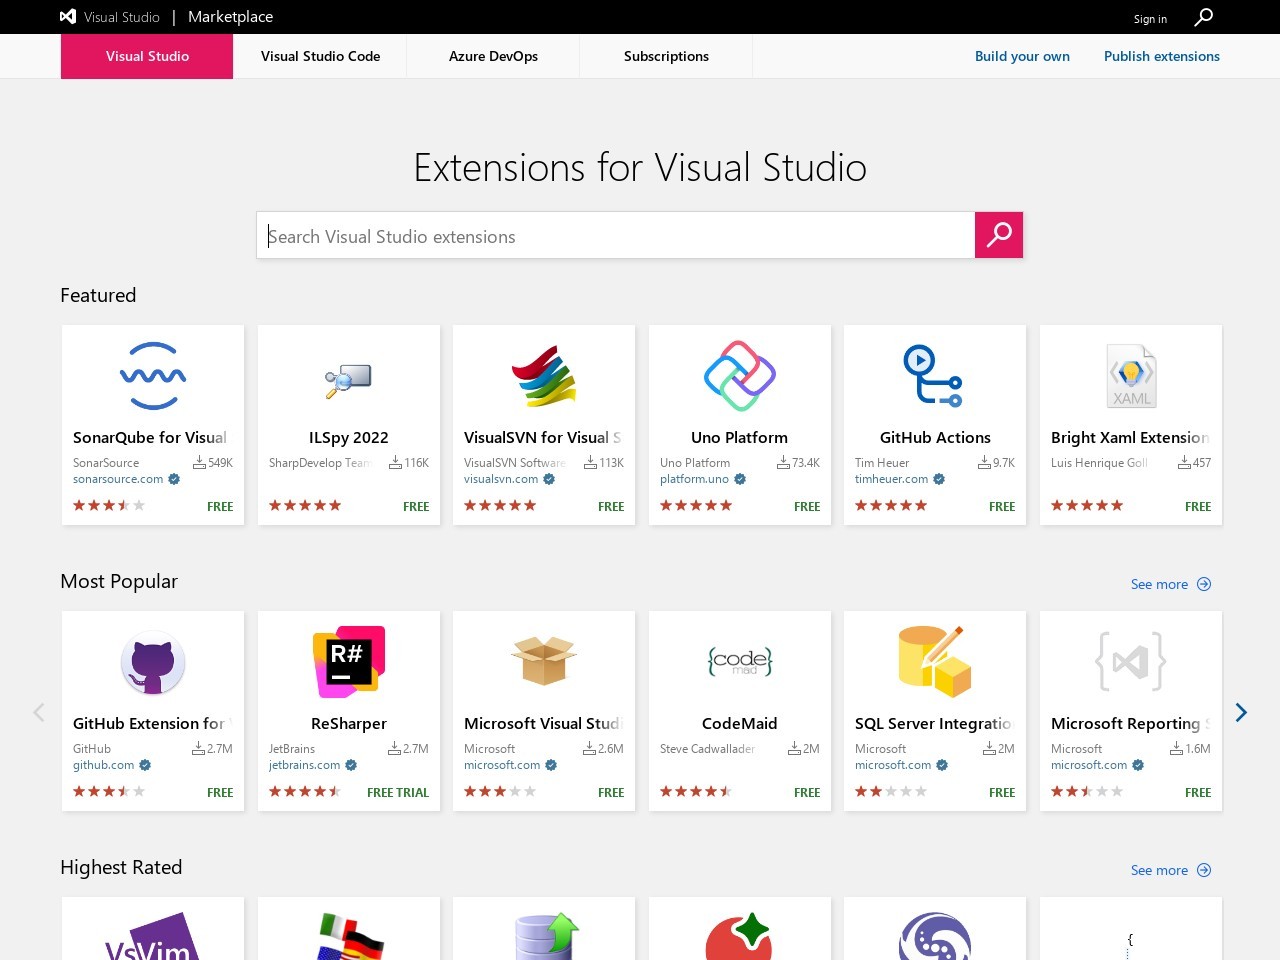Open the database with green arrow icon
Image resolution: width=1280 pixels, height=960 pixels.
click(x=546, y=937)
